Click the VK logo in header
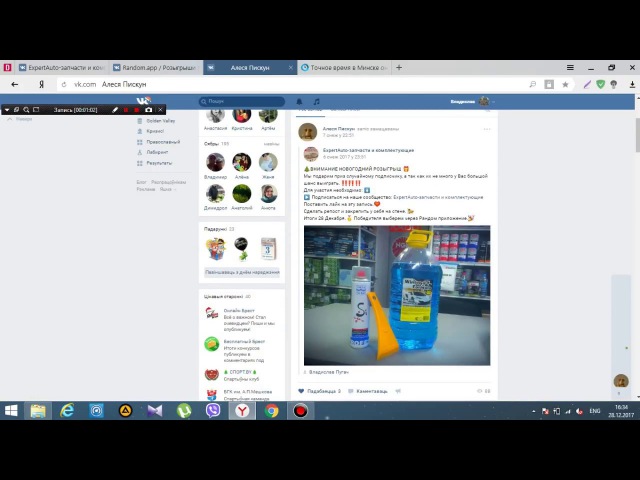Screen dimensions: 640x480 144,100
